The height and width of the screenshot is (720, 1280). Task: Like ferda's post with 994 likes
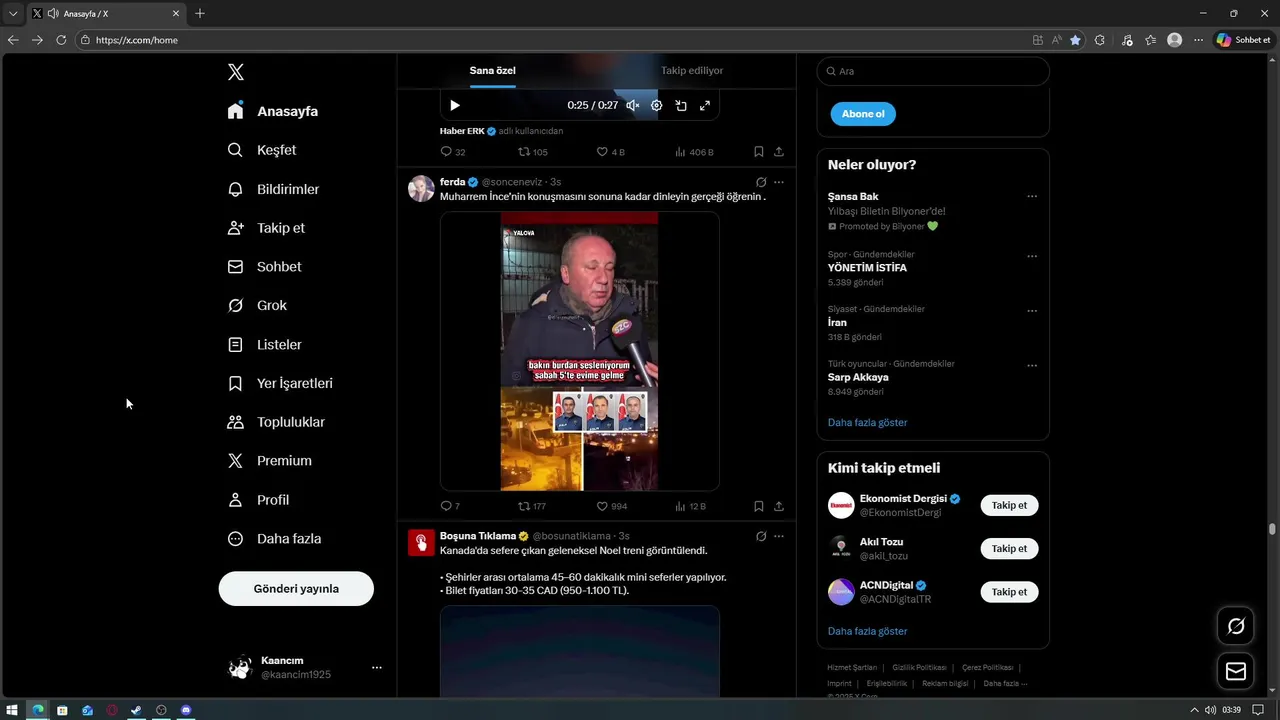tap(612, 507)
